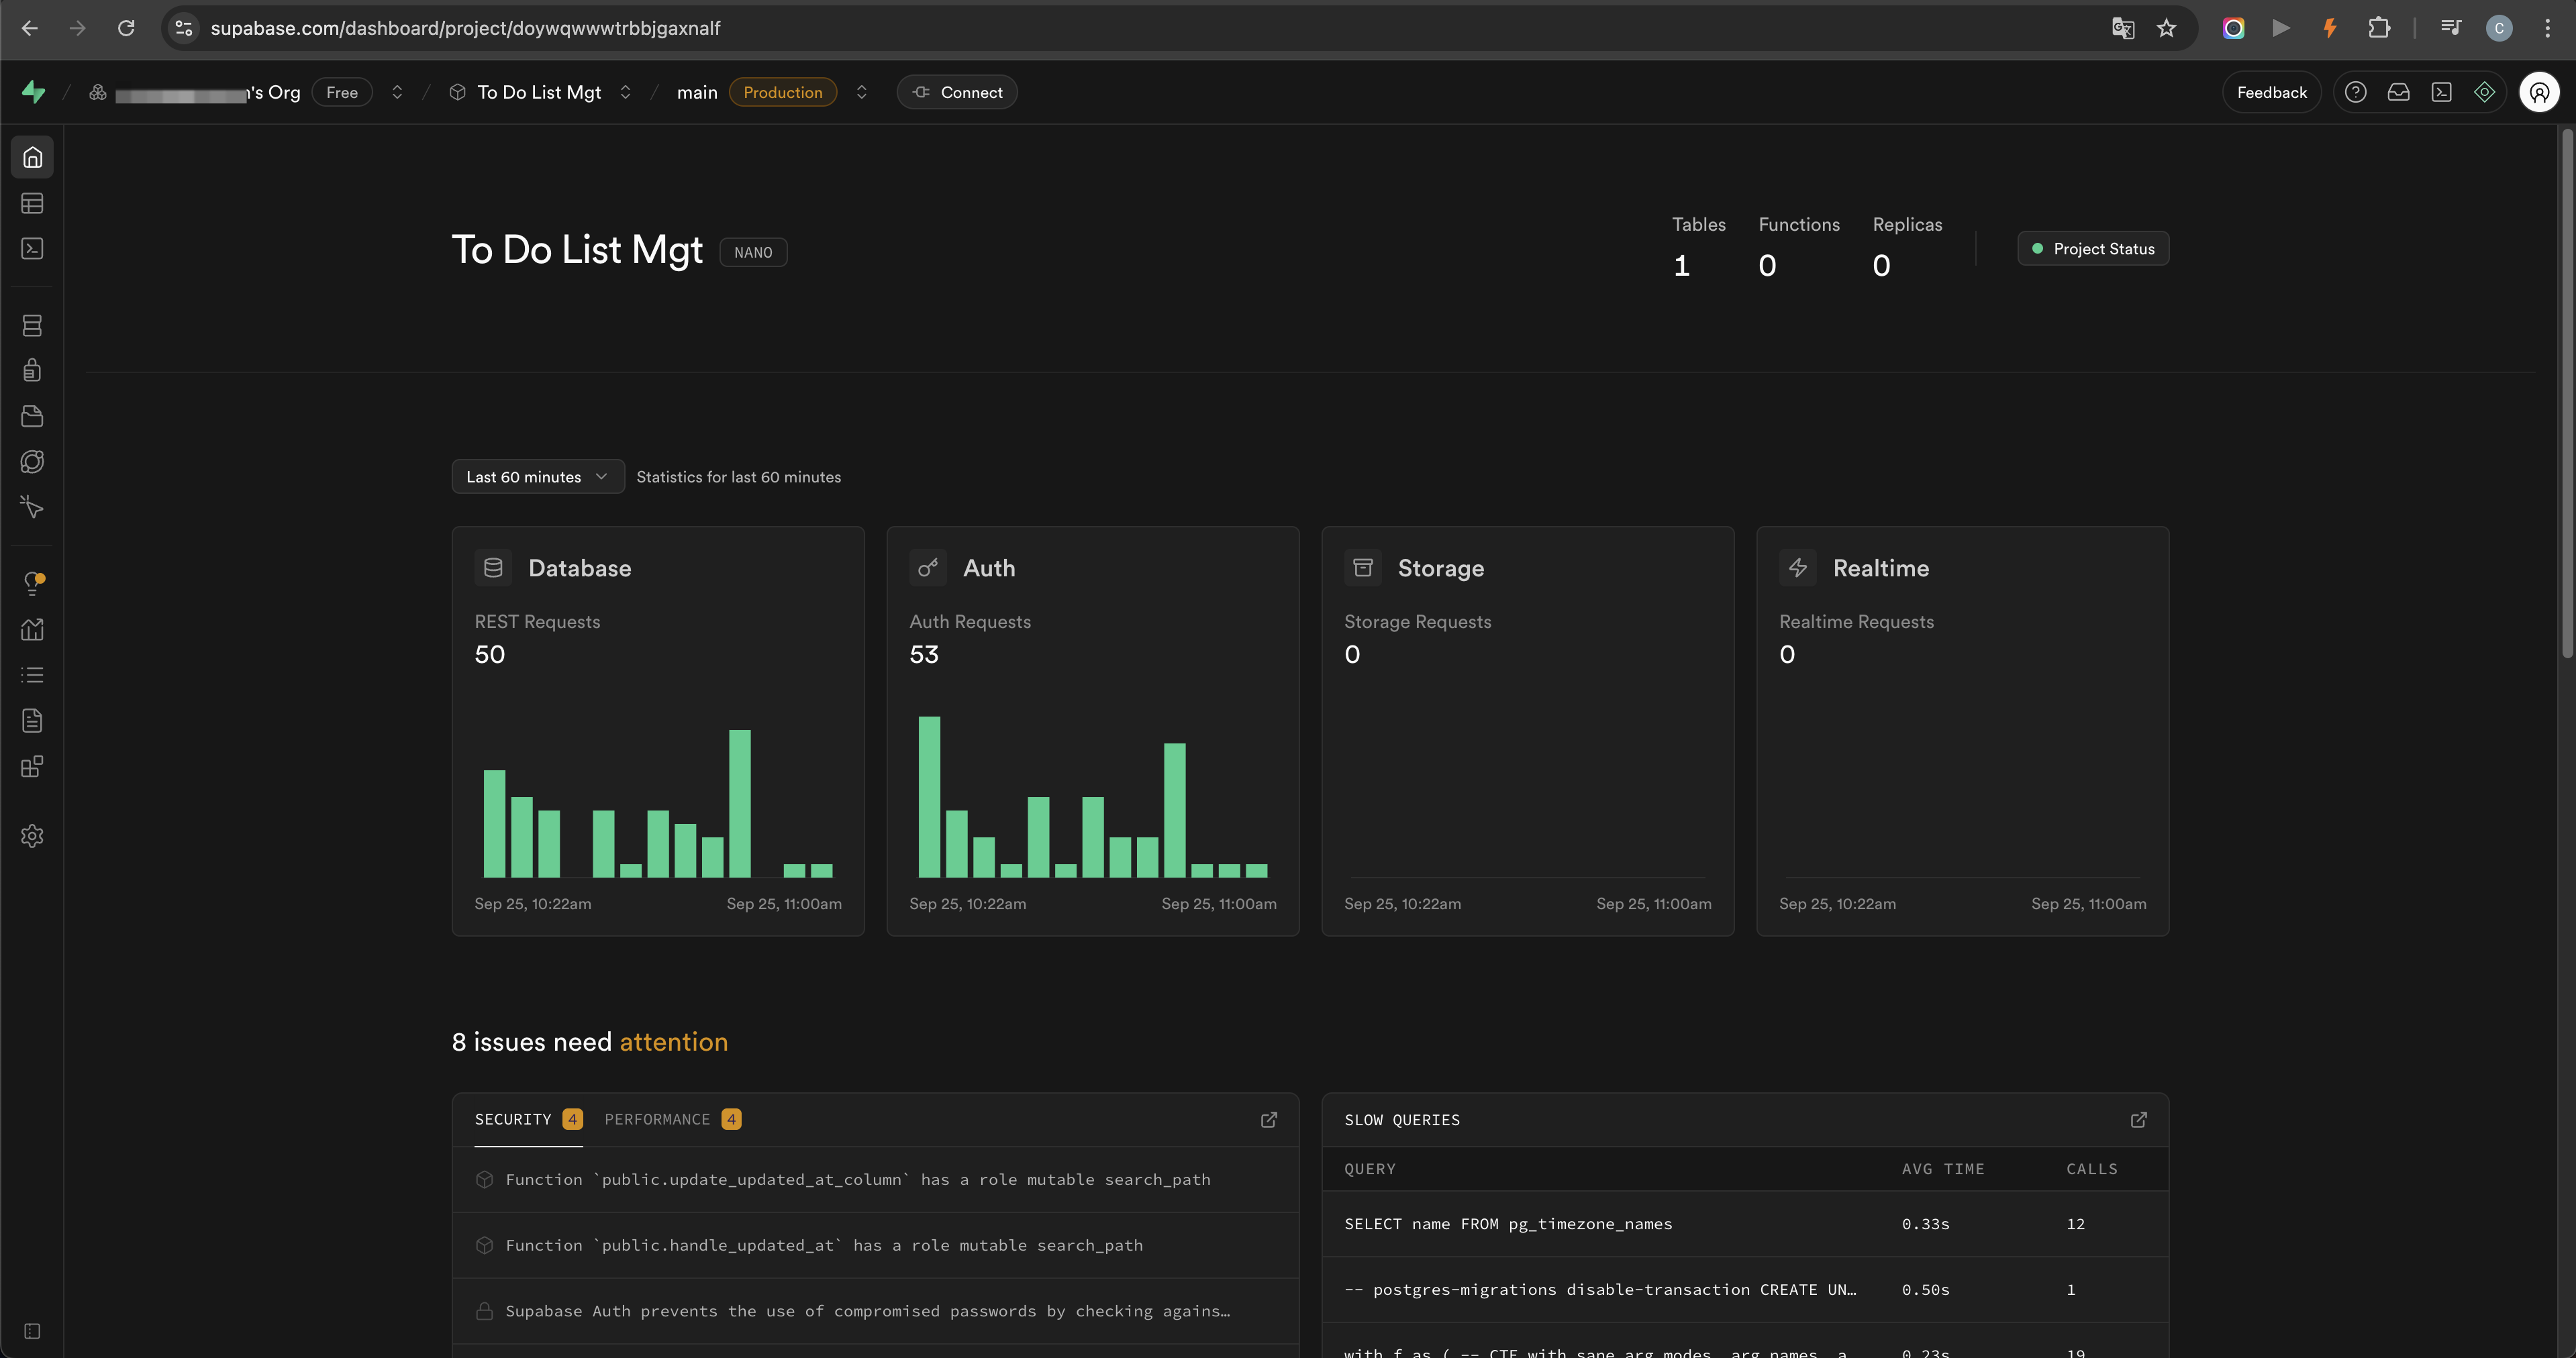
Task: Open the Authentication lock sidebar icon
Action: pos(32,370)
